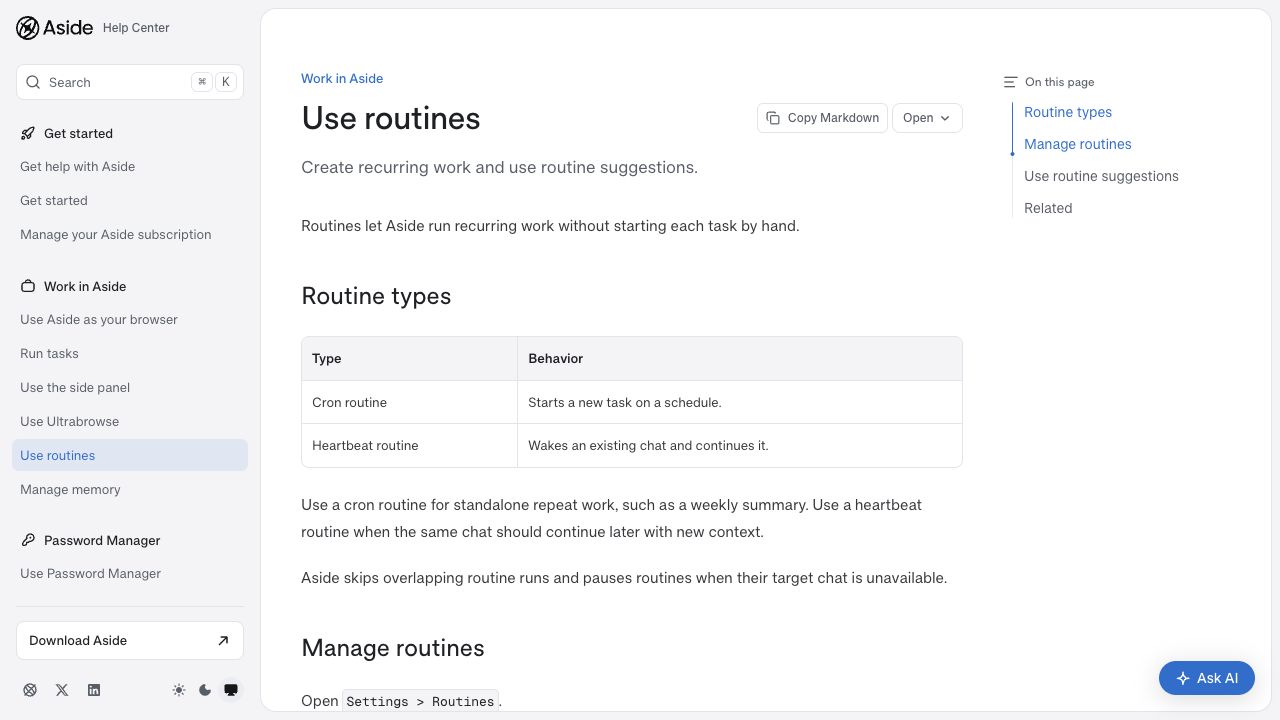The image size is (1280, 720).
Task: Switch to dark theme moon icon
Action: 205,690
